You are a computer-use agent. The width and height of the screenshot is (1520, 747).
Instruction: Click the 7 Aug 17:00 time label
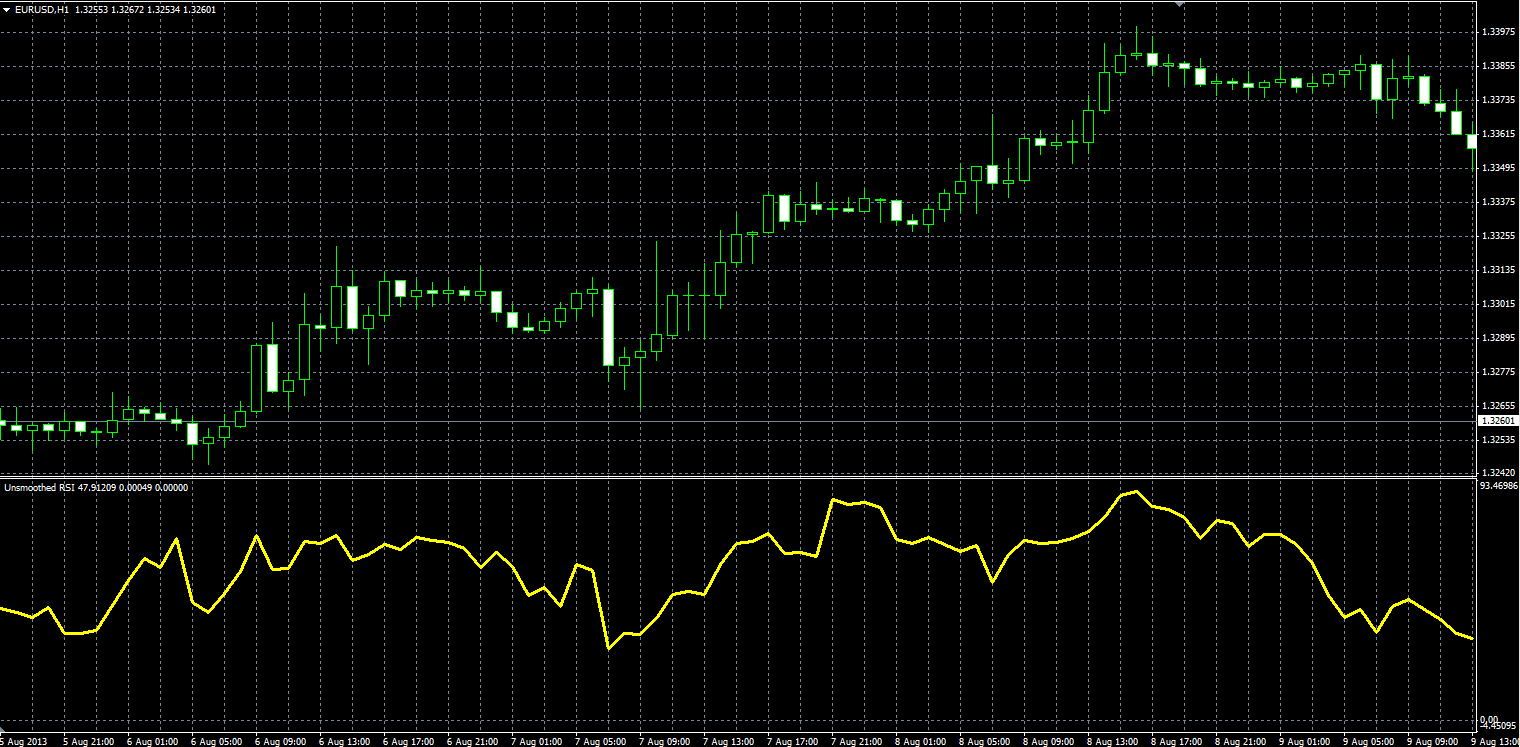click(792, 741)
